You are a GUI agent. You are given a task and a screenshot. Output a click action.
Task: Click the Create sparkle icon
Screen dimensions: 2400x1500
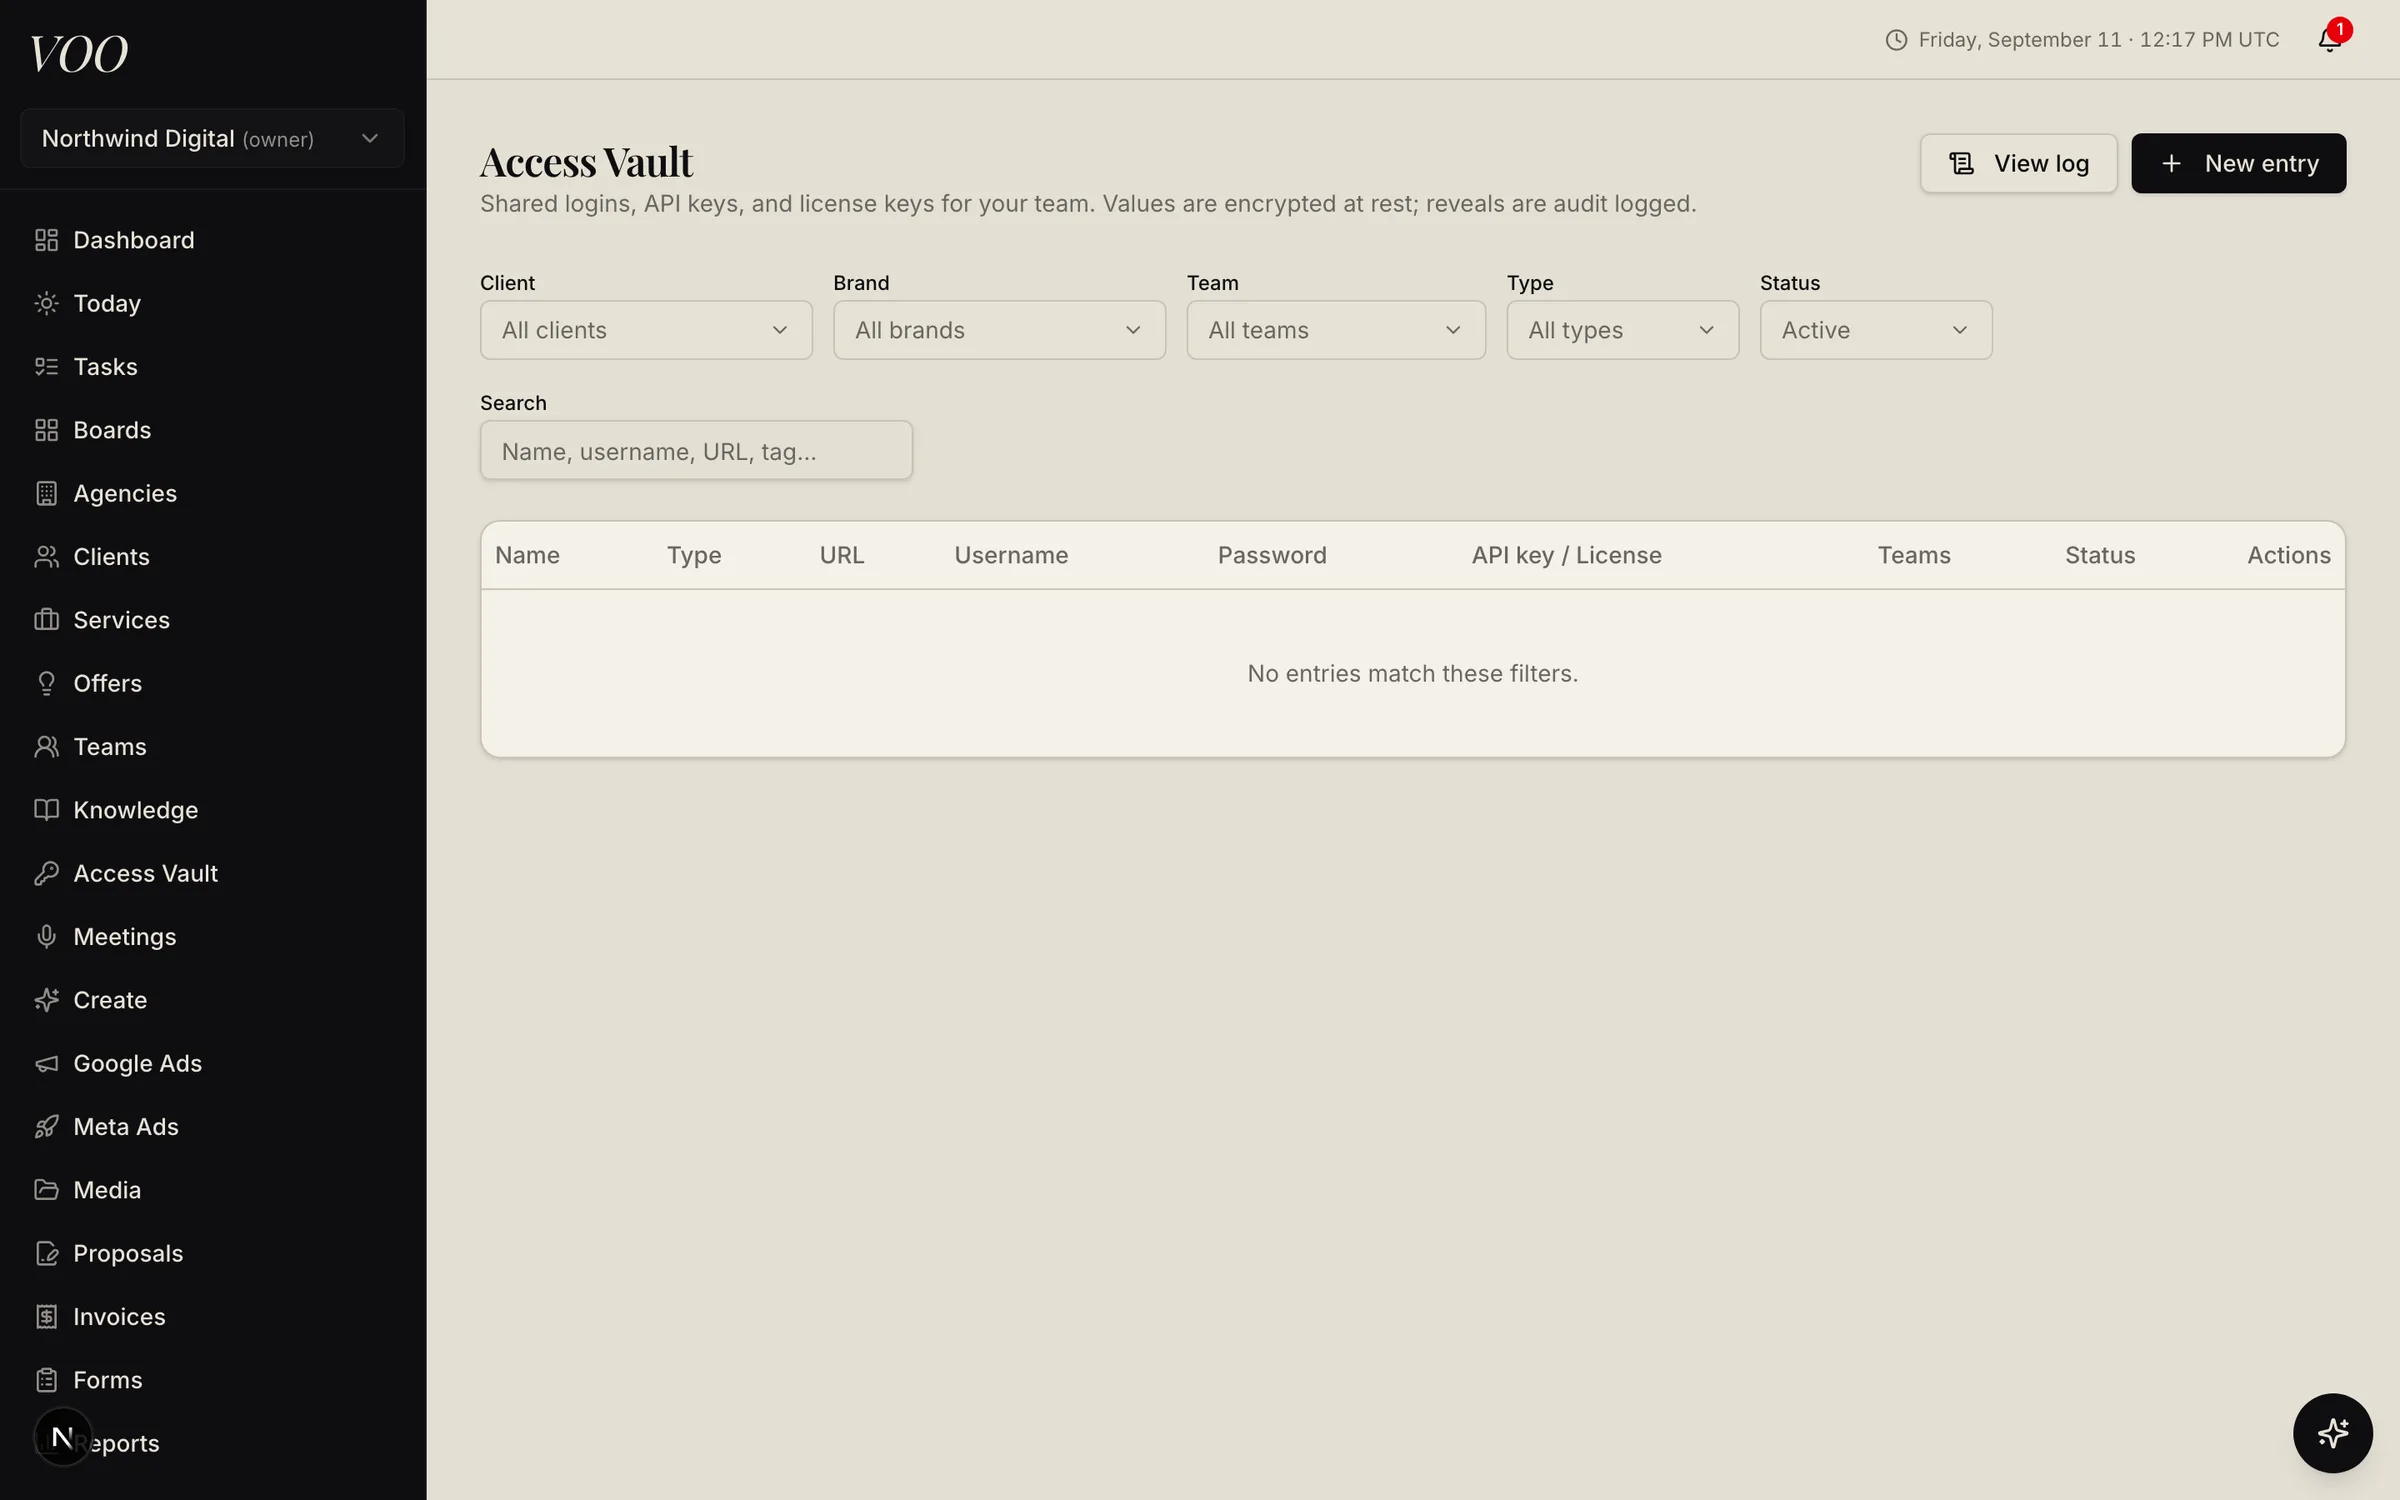46,1000
